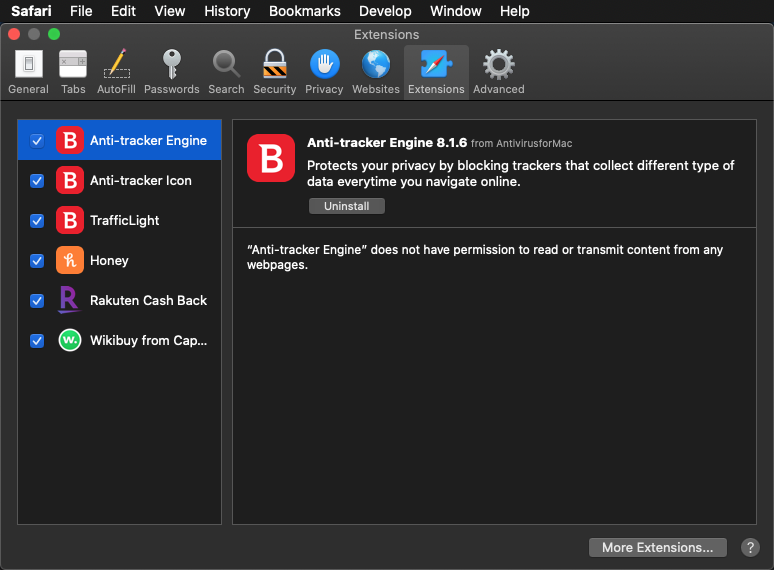This screenshot has width=774, height=570.
Task: Open the Search magnifier preferences pane
Action: (x=226, y=72)
